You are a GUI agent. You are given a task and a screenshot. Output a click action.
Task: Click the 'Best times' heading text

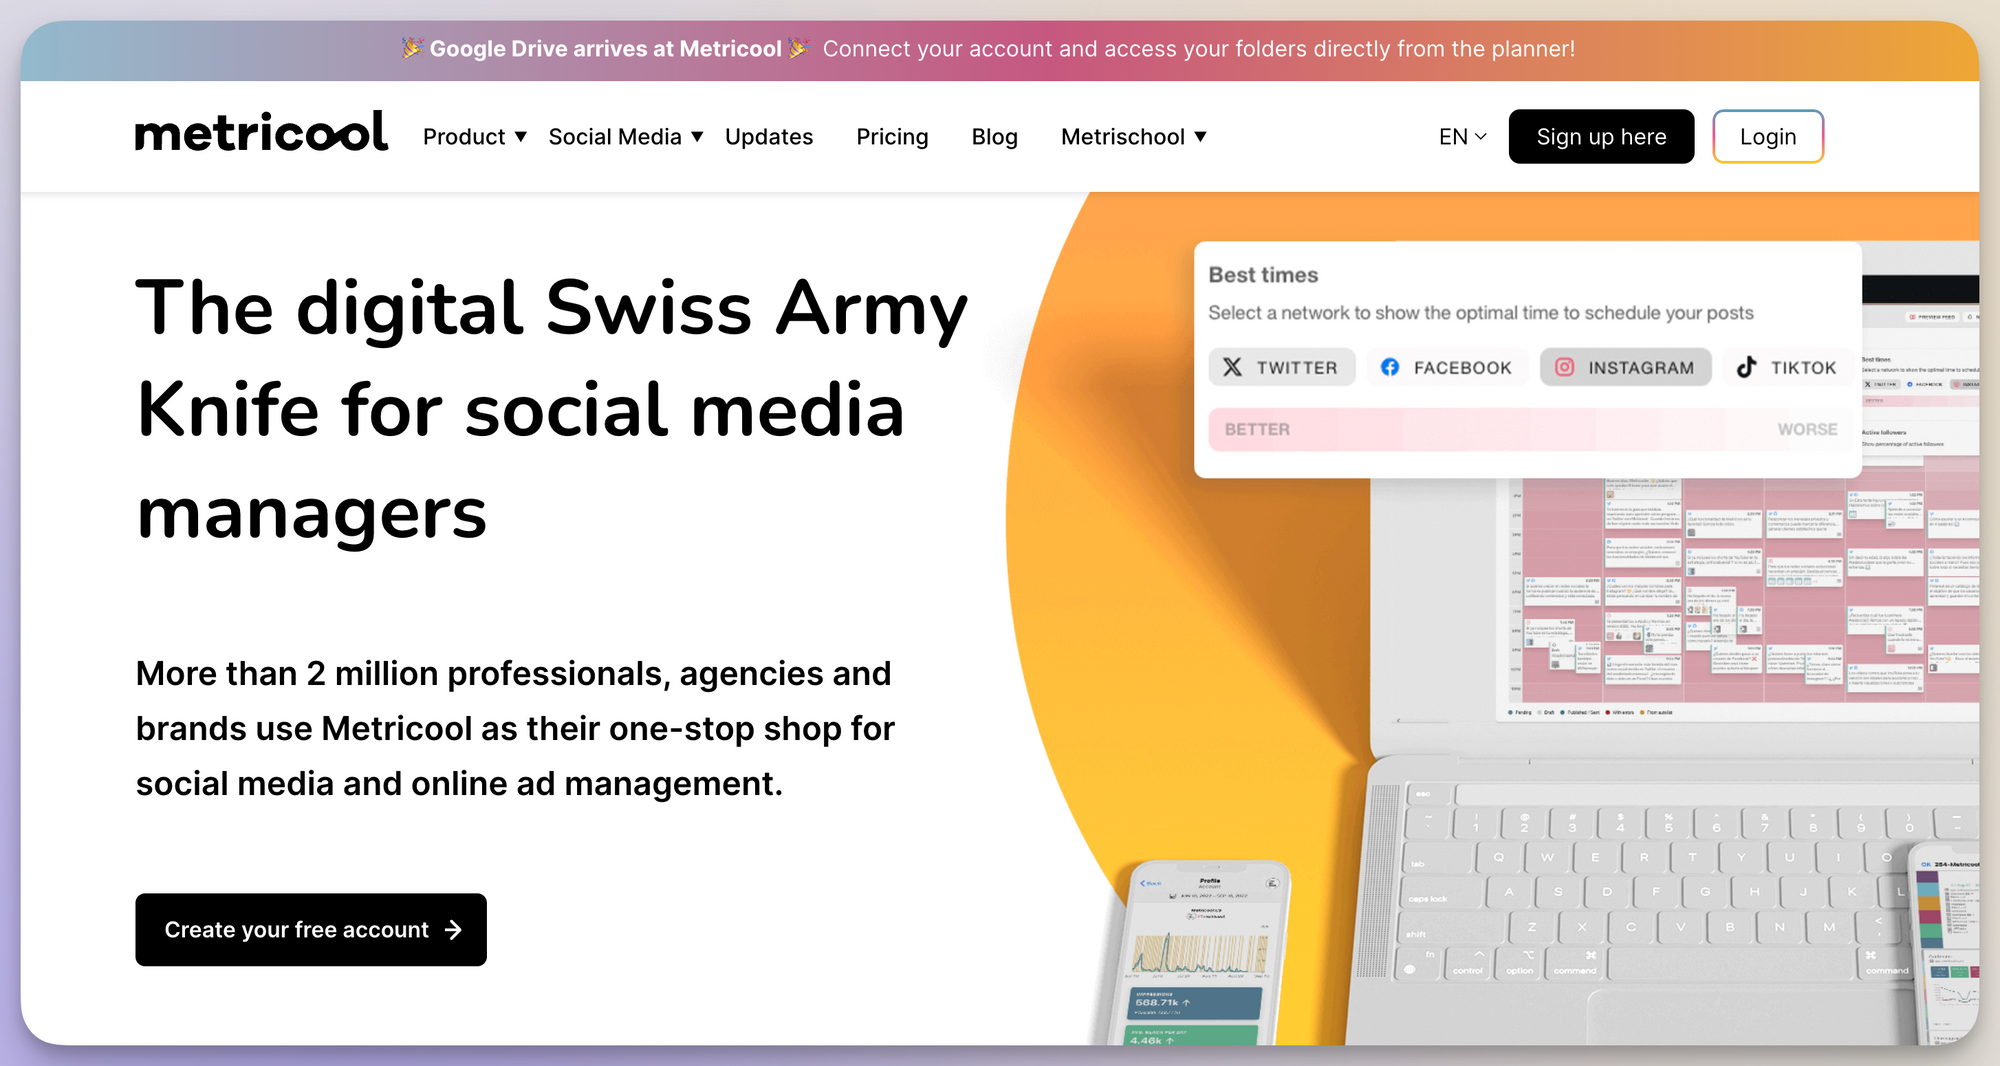point(1263,275)
